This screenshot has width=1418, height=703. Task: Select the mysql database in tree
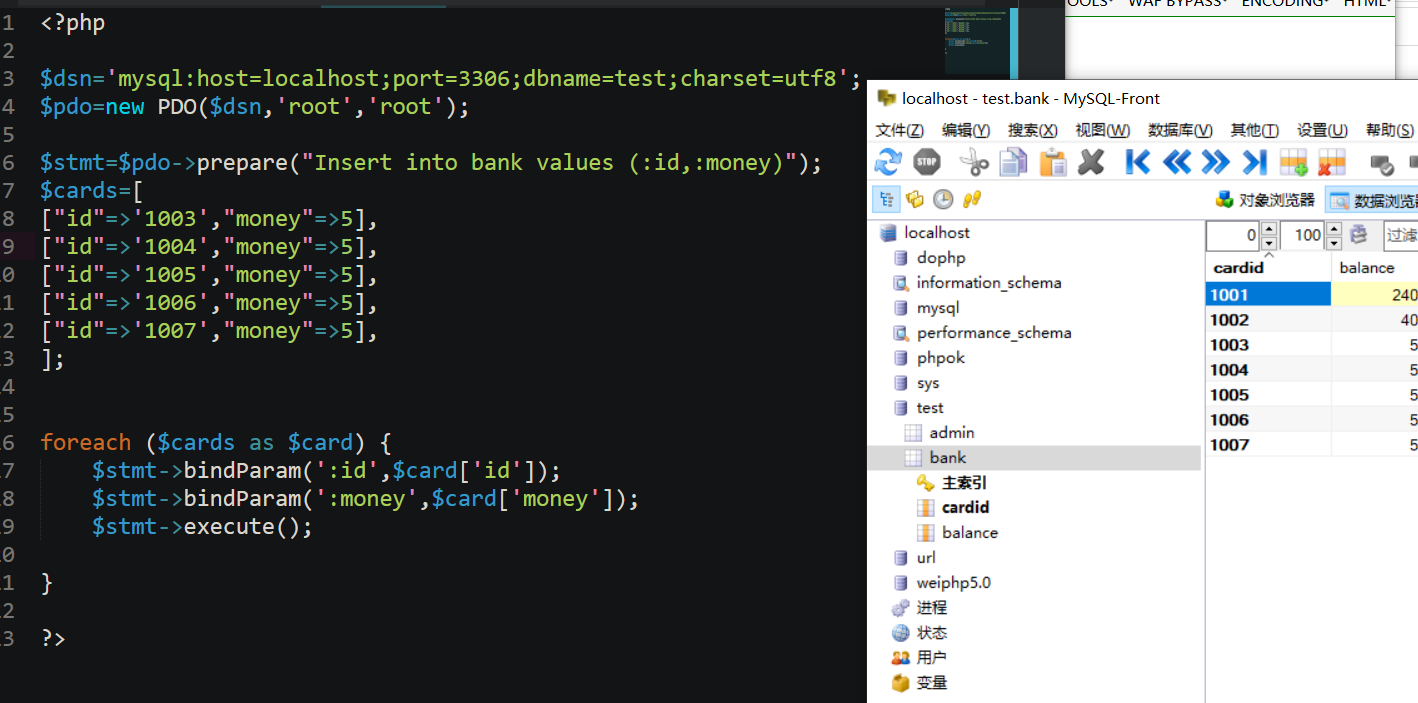[x=938, y=307]
